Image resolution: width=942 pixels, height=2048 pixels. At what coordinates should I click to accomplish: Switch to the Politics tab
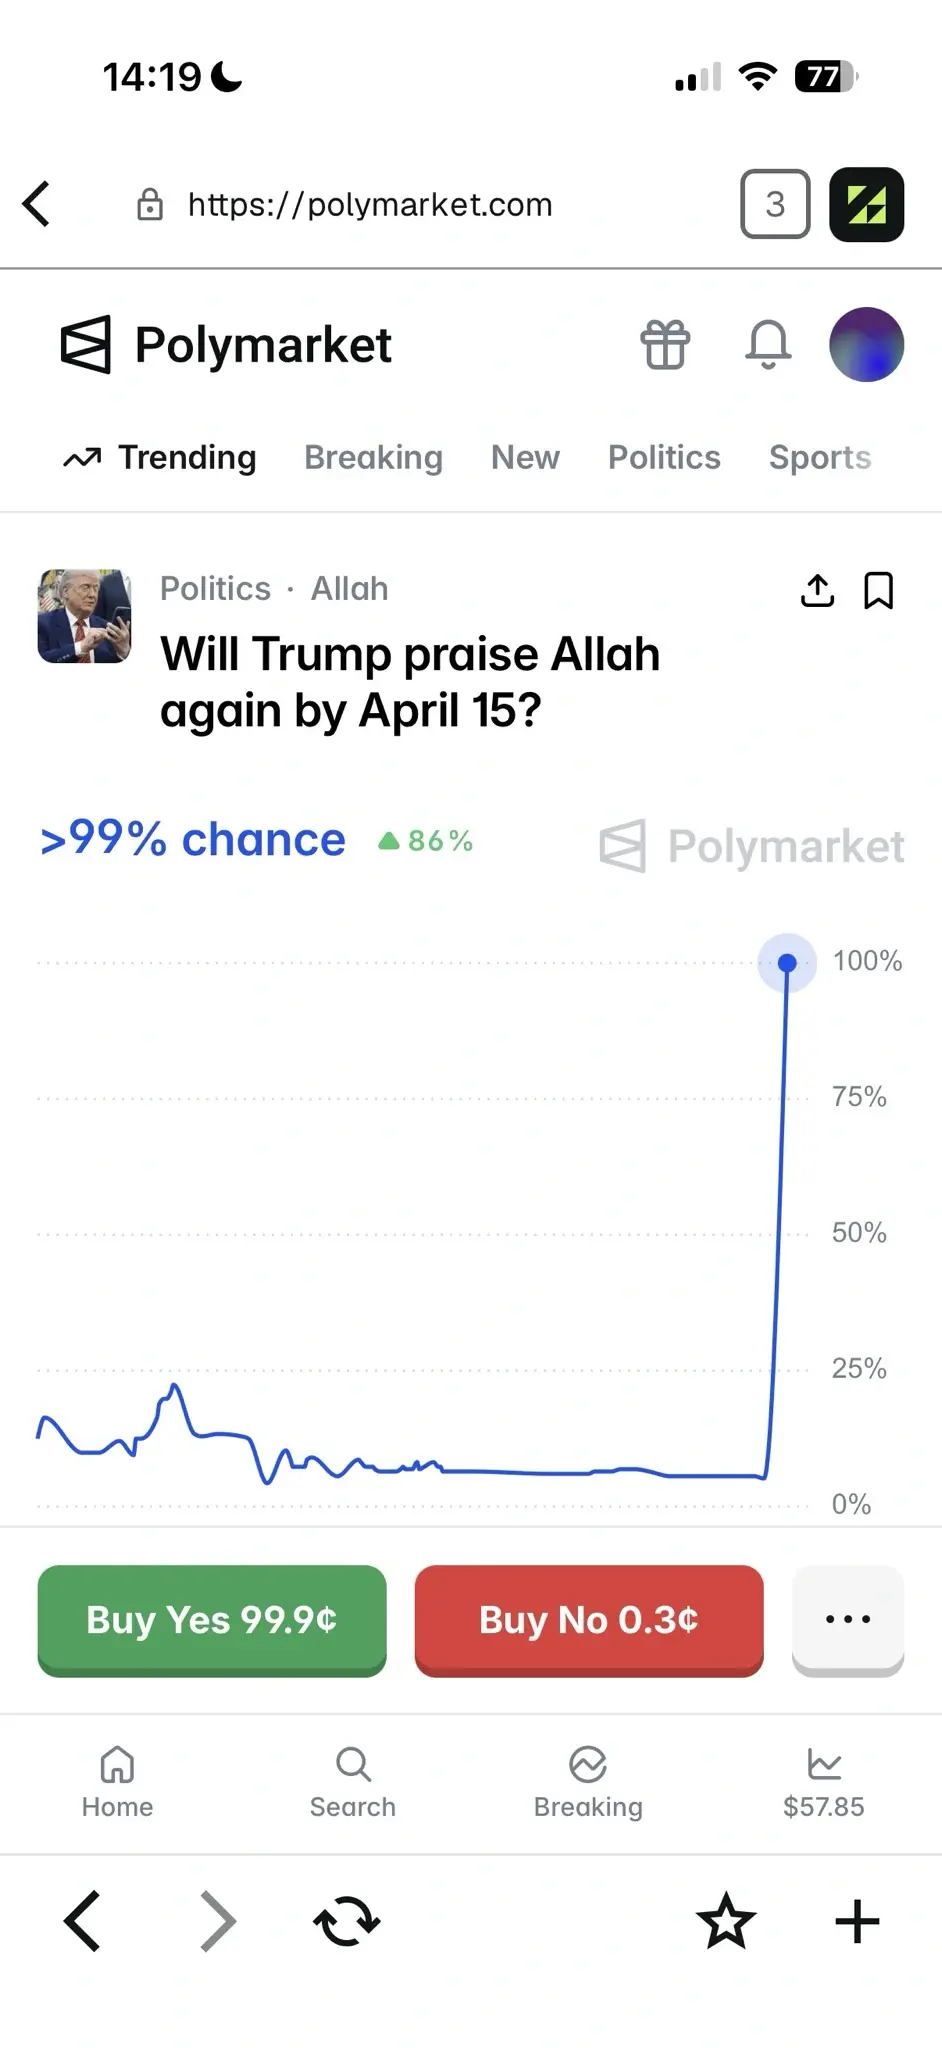[664, 457]
